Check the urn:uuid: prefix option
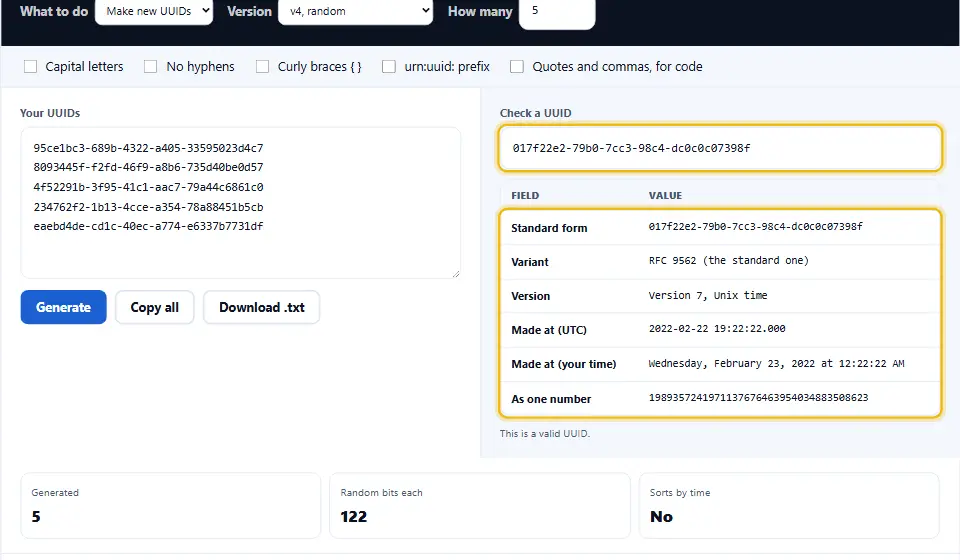 click(x=389, y=67)
